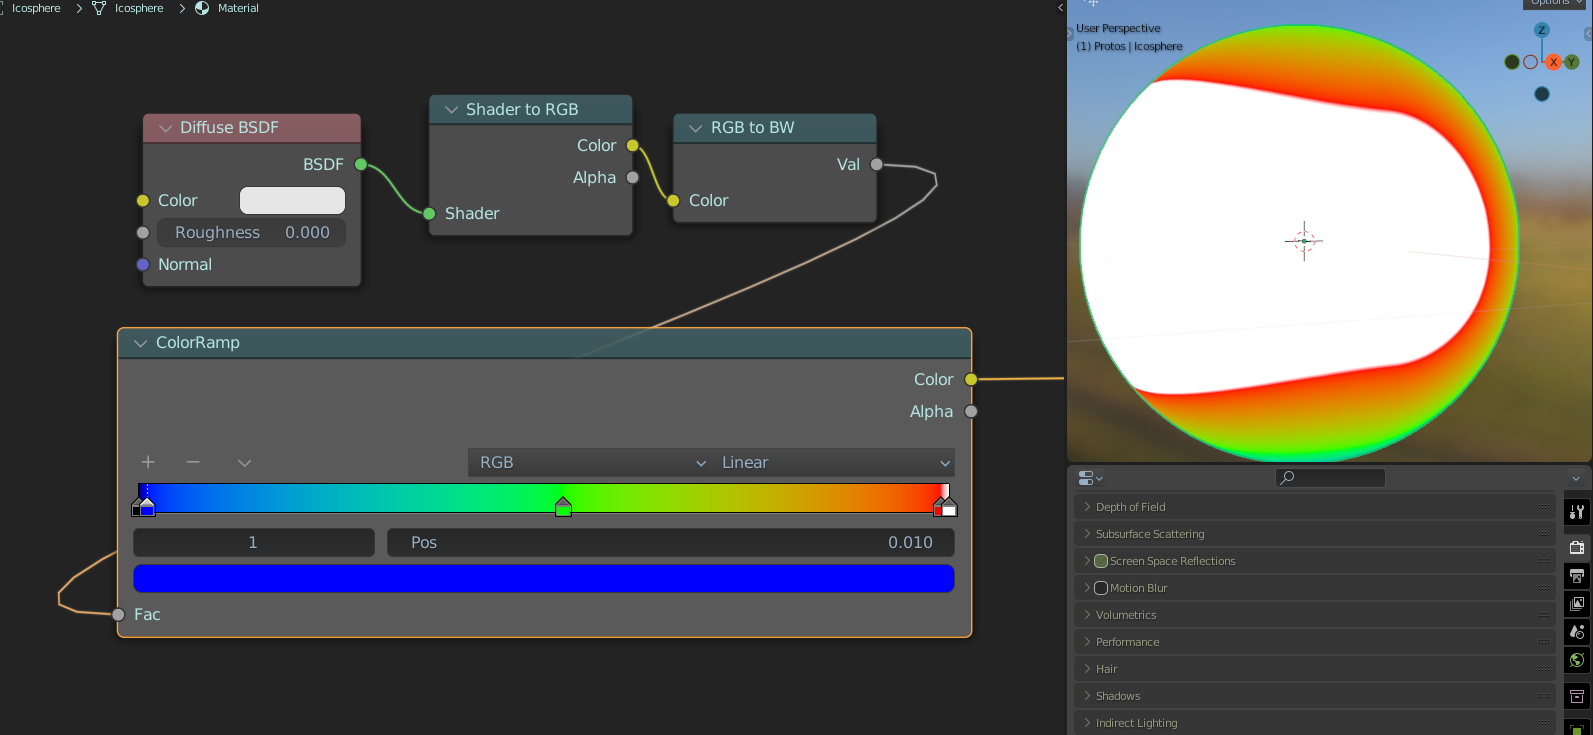Open the Output properties tab
This screenshot has height=735, width=1593.
[x=1577, y=576]
